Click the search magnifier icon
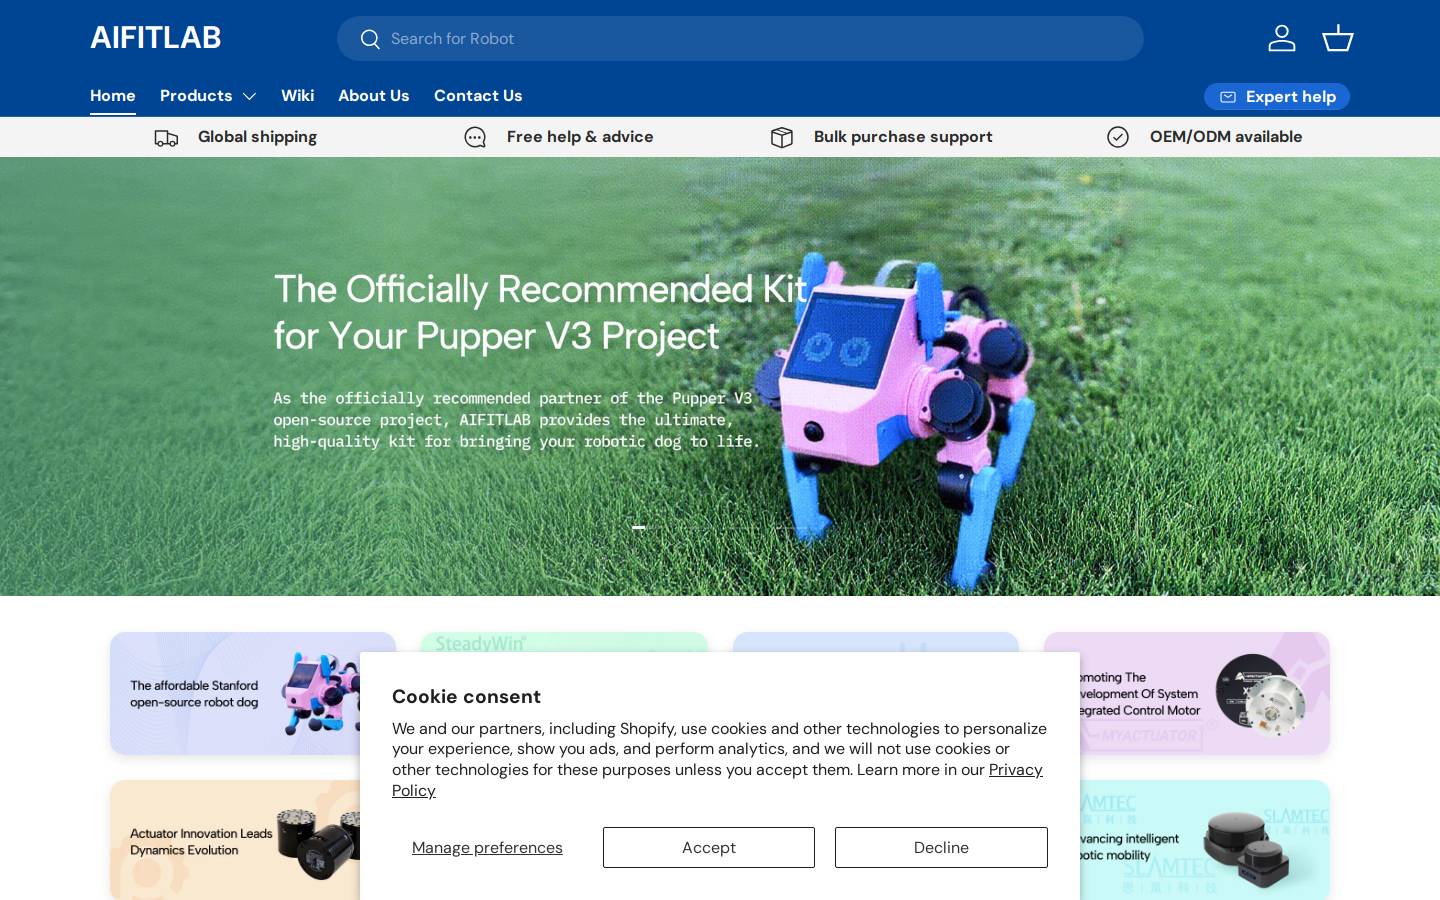Viewport: 1440px width, 900px height. click(x=370, y=39)
